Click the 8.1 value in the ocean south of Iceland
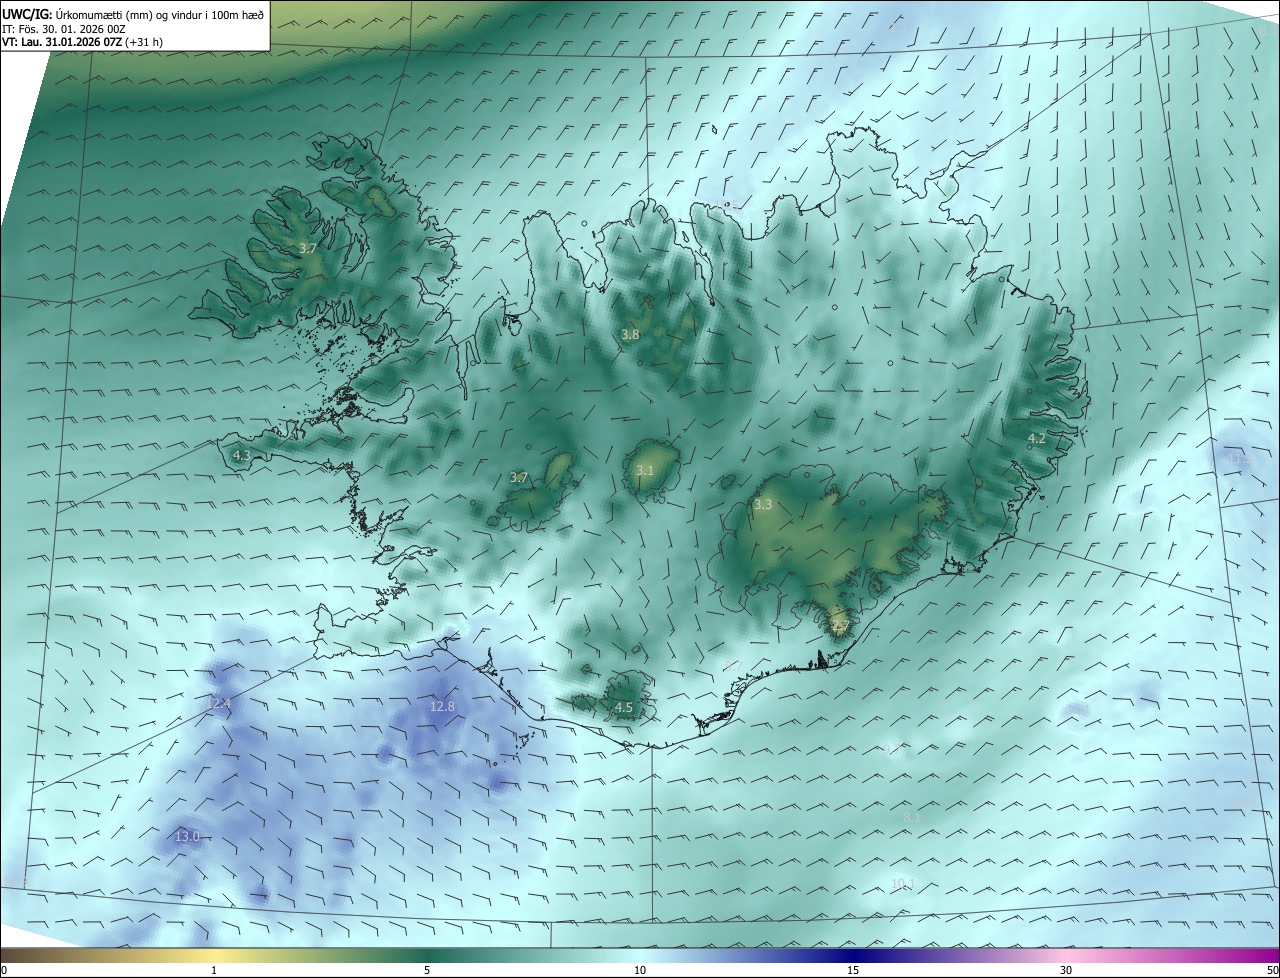This screenshot has width=1280, height=978. pos(912,818)
